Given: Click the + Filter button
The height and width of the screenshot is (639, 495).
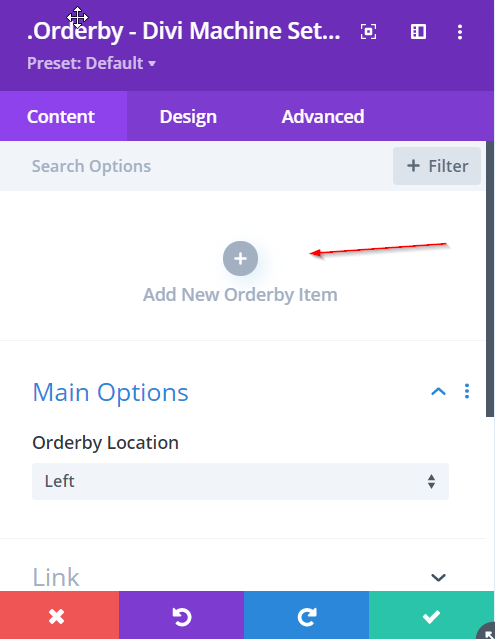Looking at the screenshot, I should pos(437,166).
